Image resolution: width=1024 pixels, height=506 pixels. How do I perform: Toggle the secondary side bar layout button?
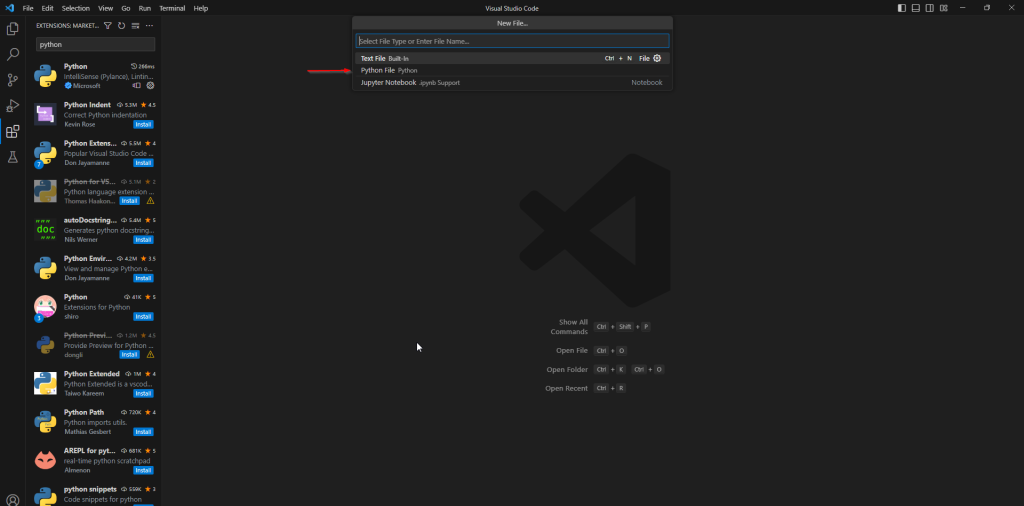(930, 8)
